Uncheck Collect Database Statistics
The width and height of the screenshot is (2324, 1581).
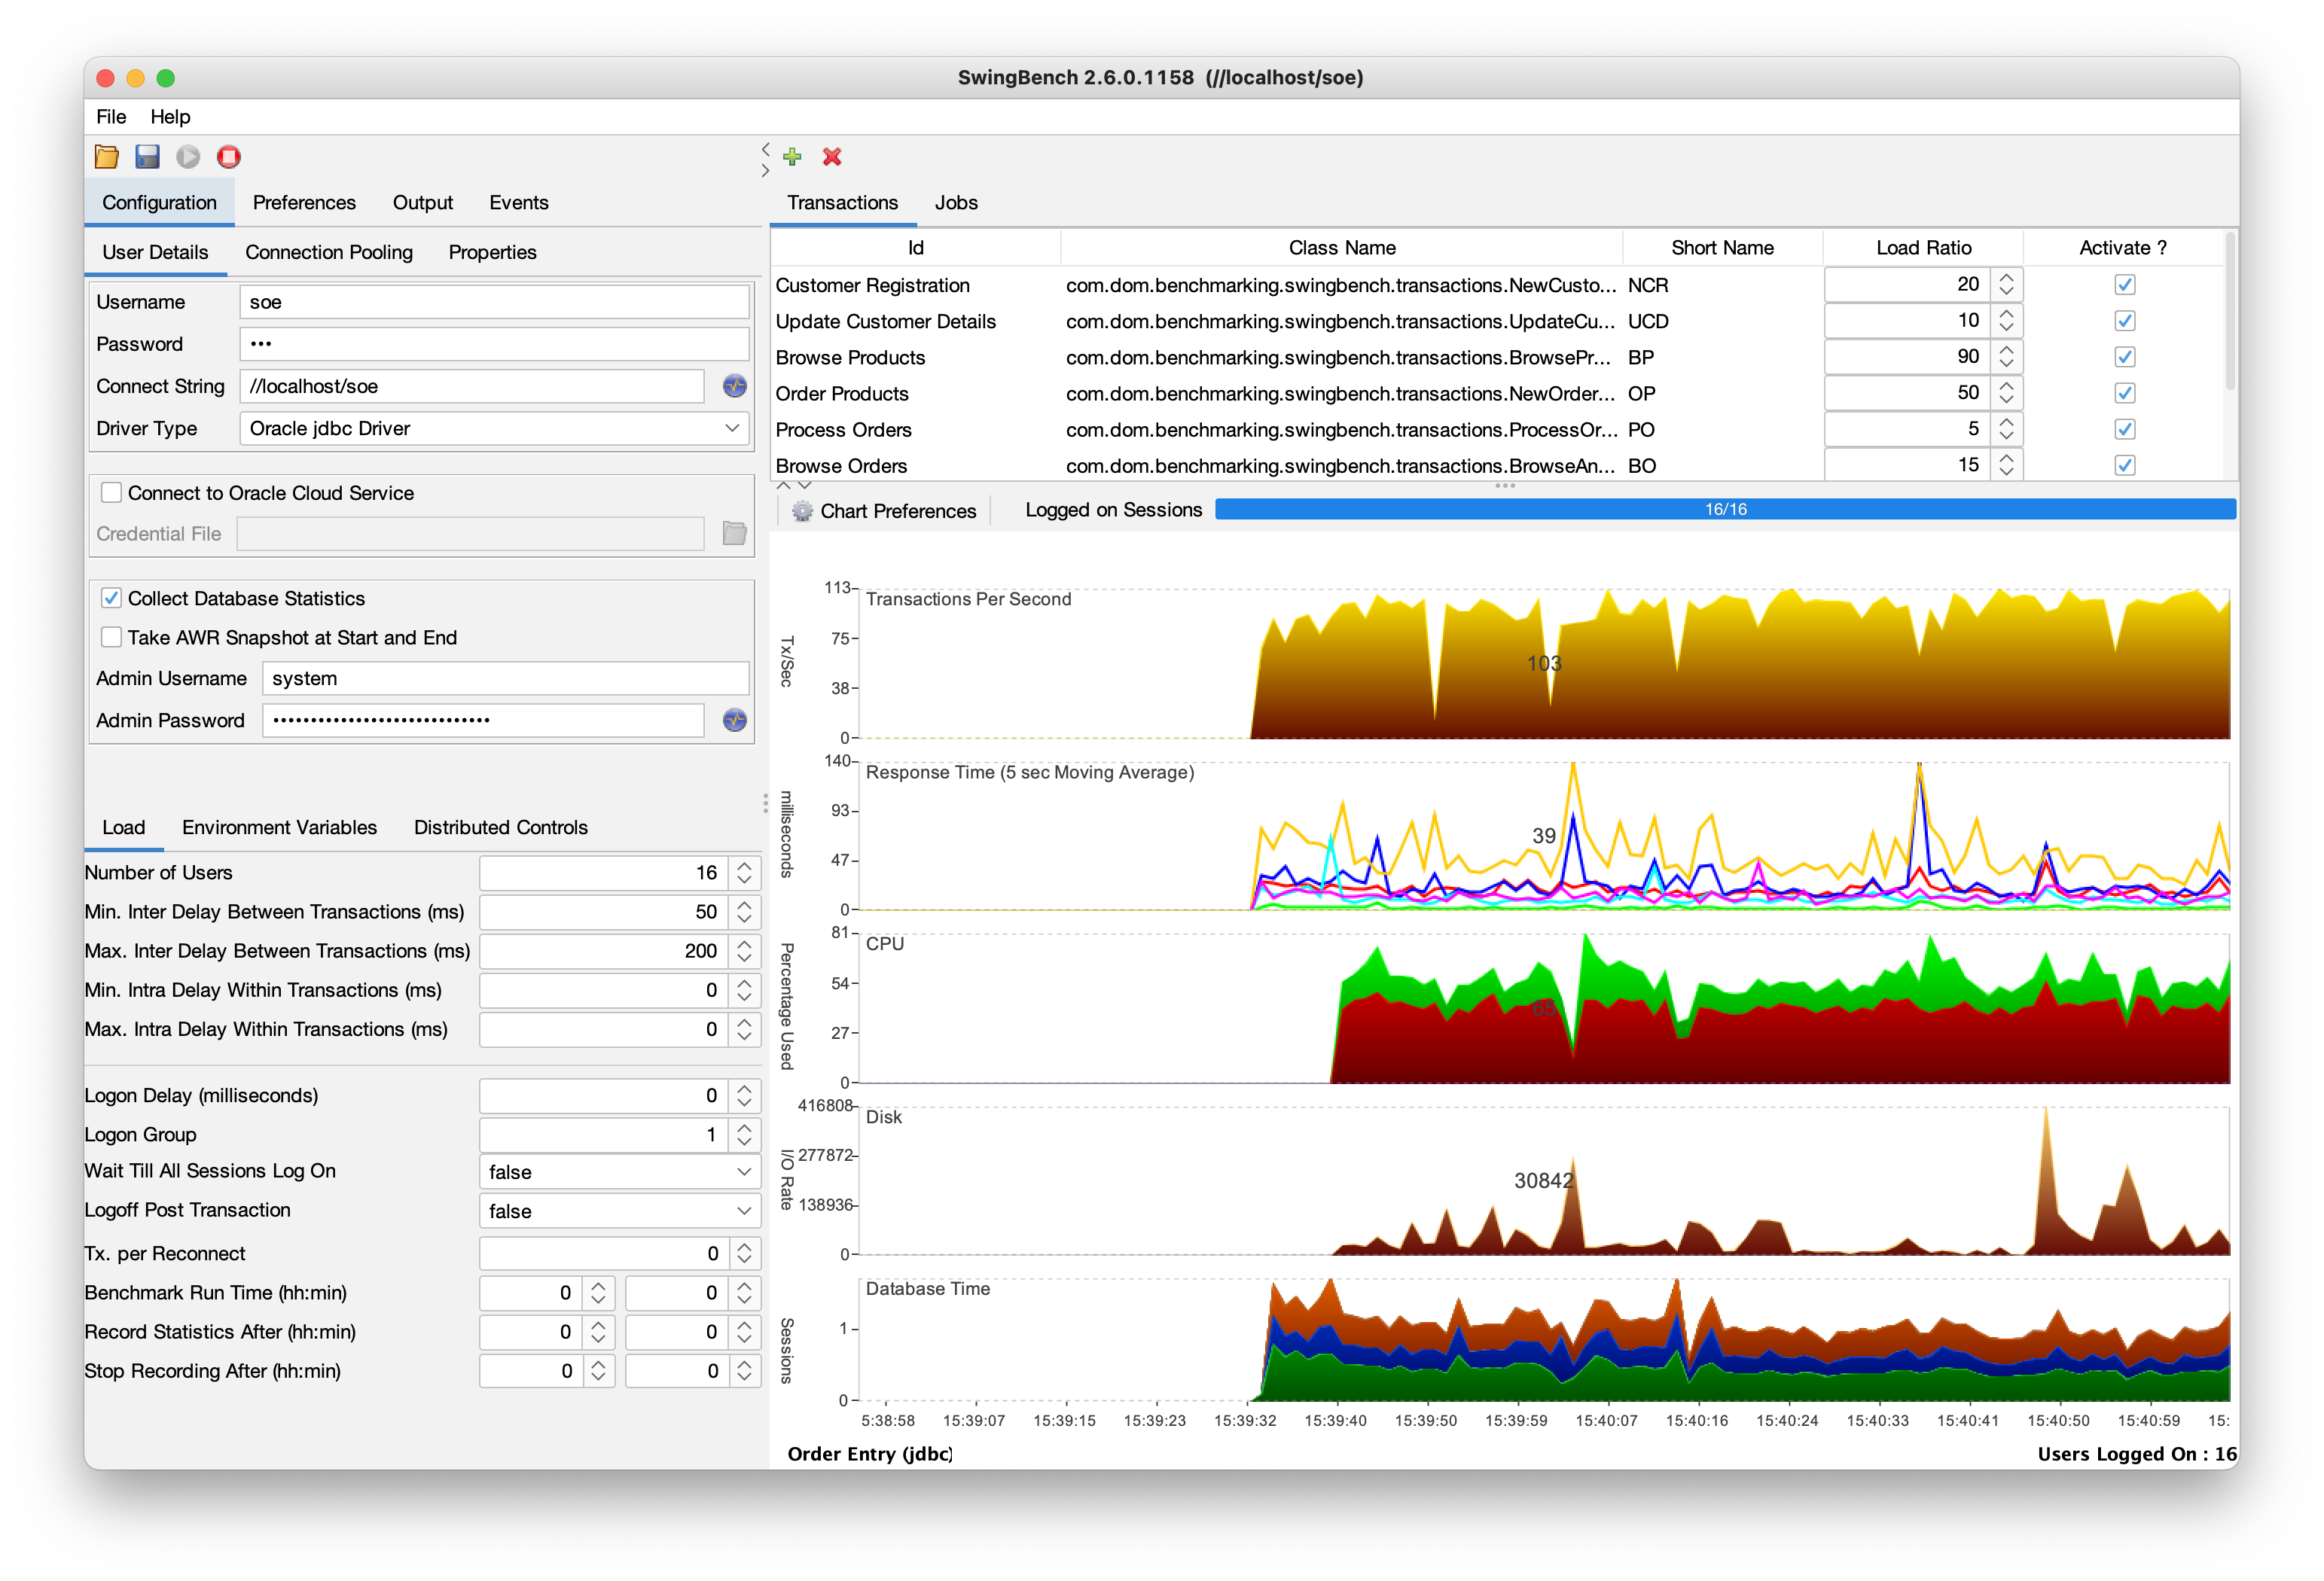[x=112, y=598]
